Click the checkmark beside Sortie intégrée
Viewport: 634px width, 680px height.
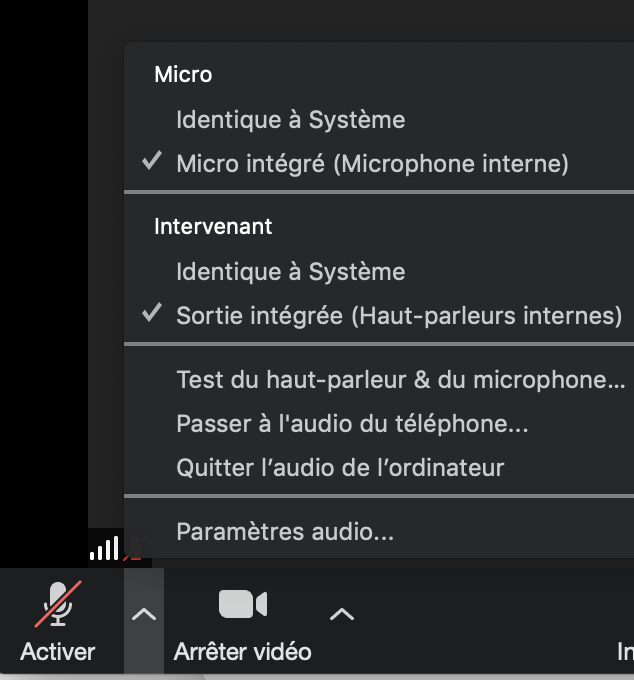click(x=152, y=315)
